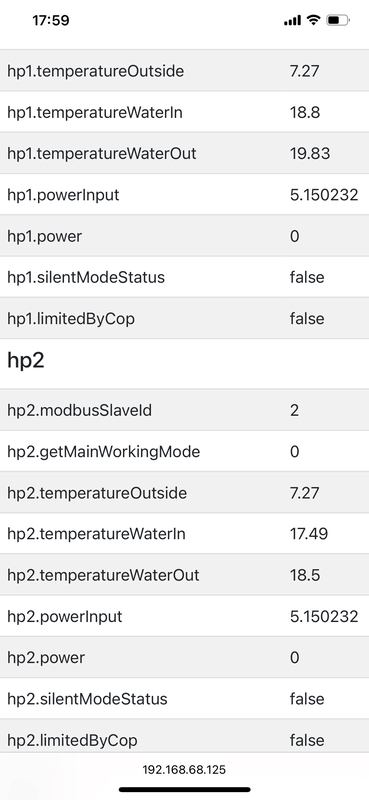Tap the hp2.temperatureWaterIn value 17.49
Viewport: 369px width, 800px height.
[x=309, y=534]
